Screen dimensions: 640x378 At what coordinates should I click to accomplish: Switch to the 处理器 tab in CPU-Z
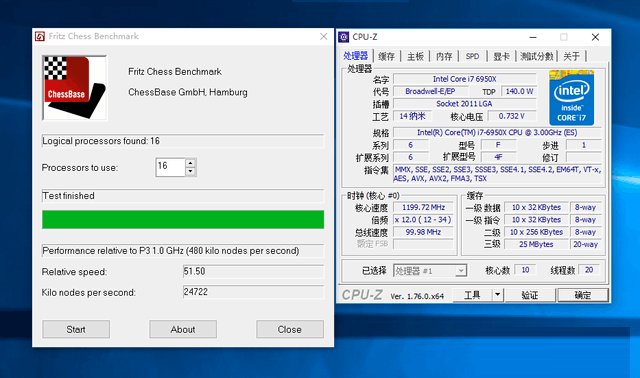pyautogui.click(x=356, y=56)
